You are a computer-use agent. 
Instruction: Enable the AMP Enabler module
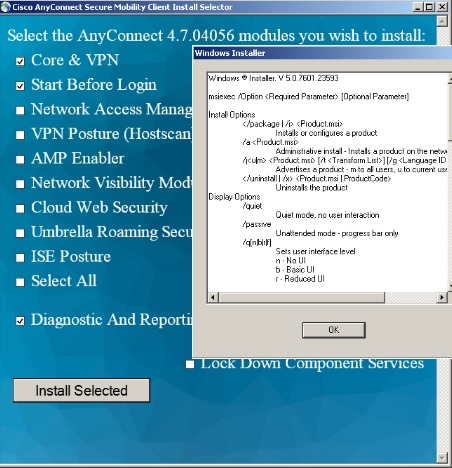click(x=20, y=160)
